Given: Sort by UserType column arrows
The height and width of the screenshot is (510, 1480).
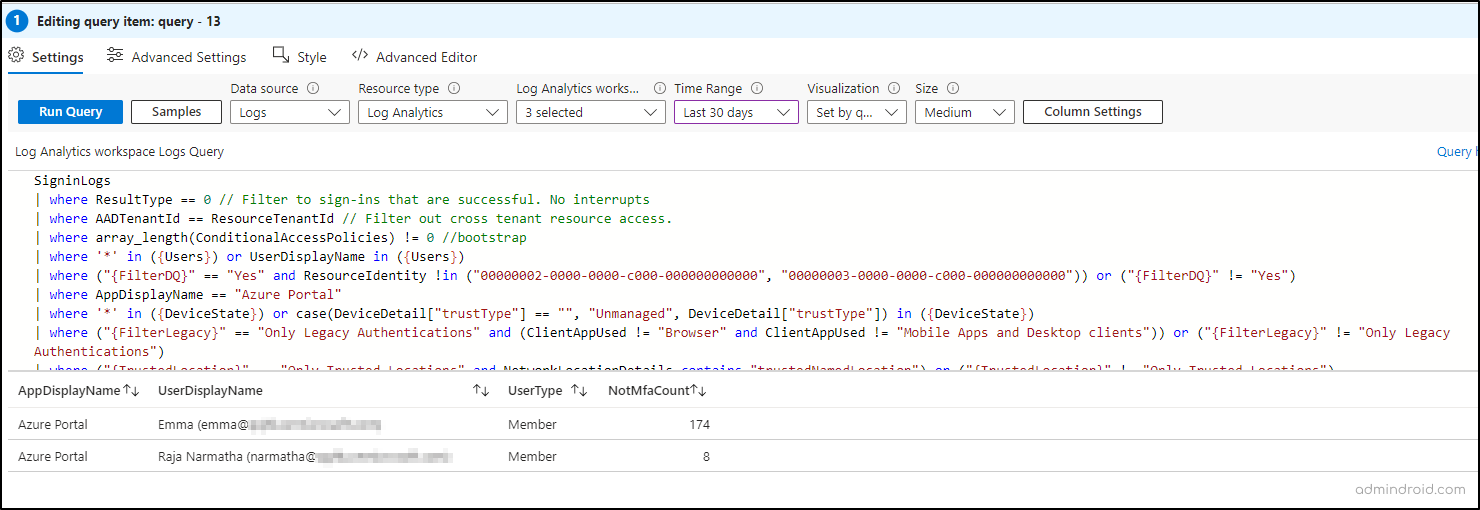Looking at the screenshot, I should (579, 390).
